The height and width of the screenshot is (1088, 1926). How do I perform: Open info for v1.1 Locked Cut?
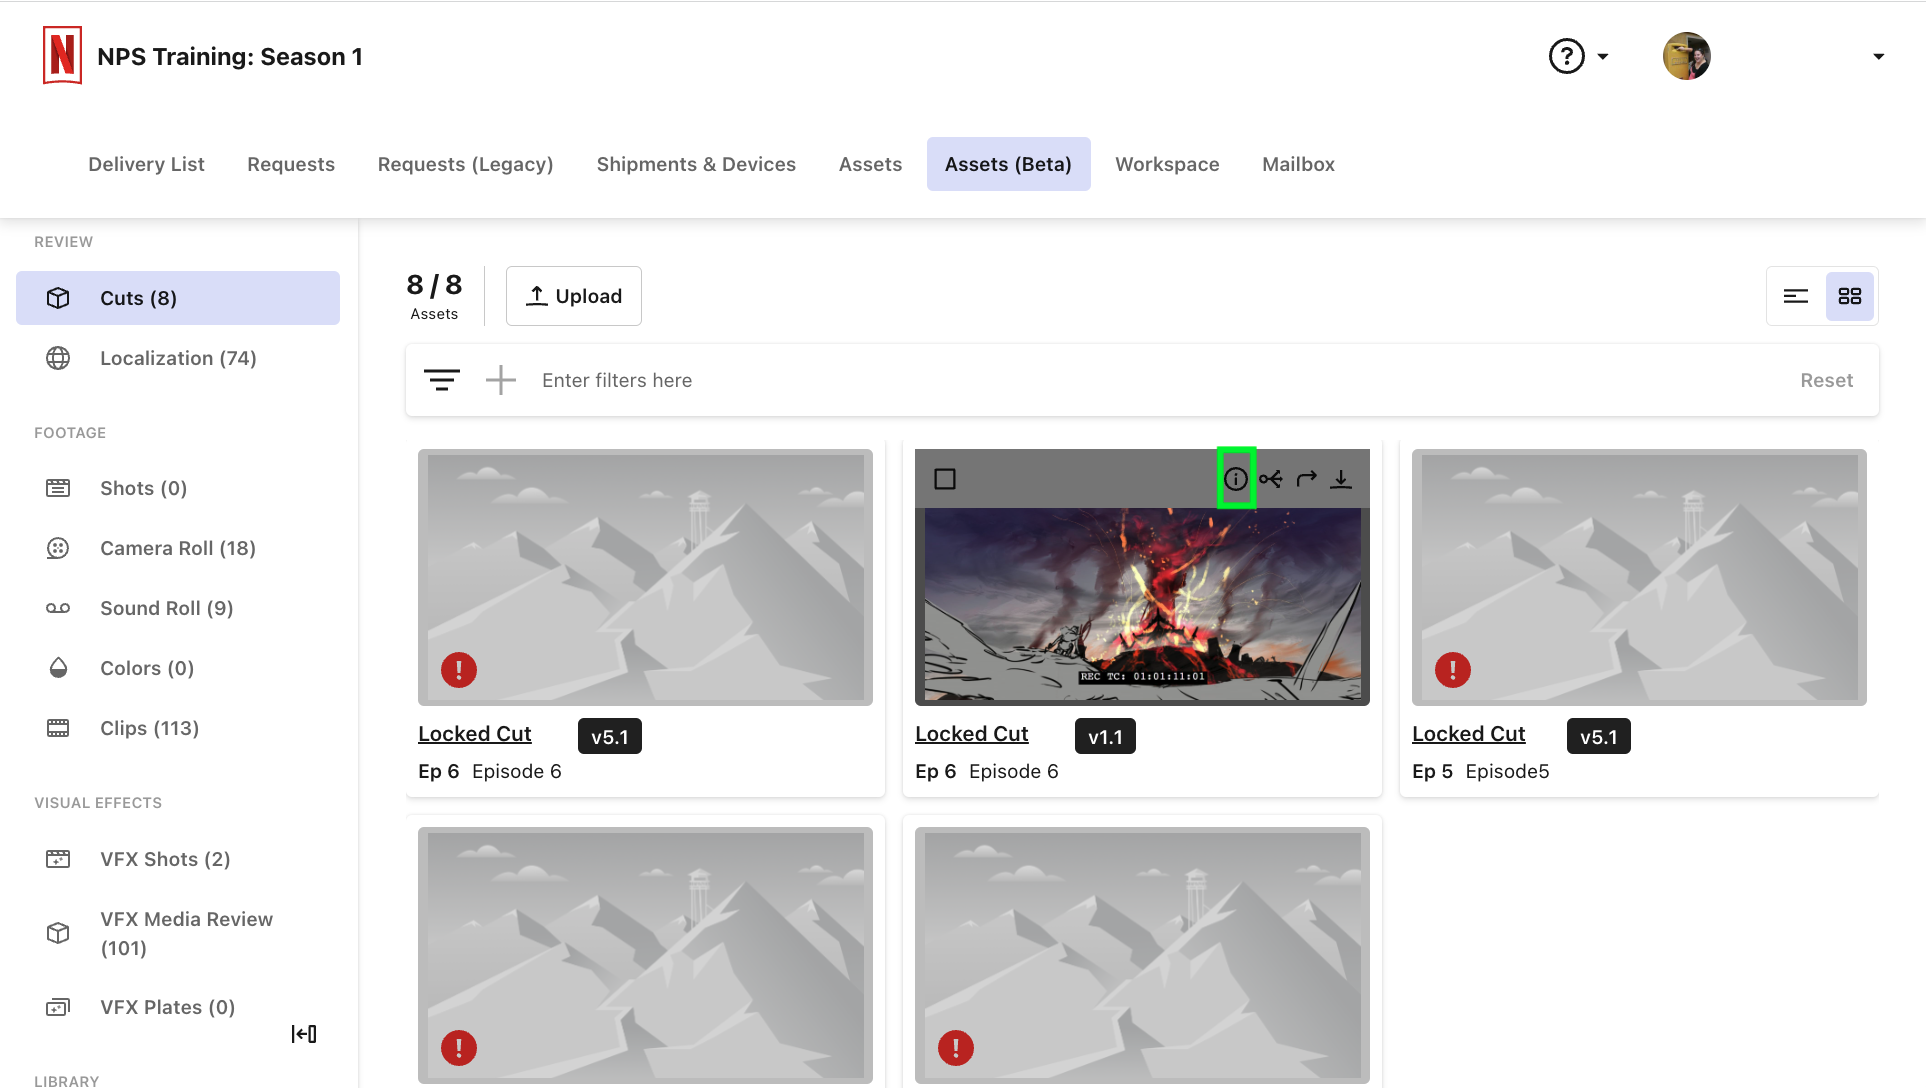(x=1236, y=479)
